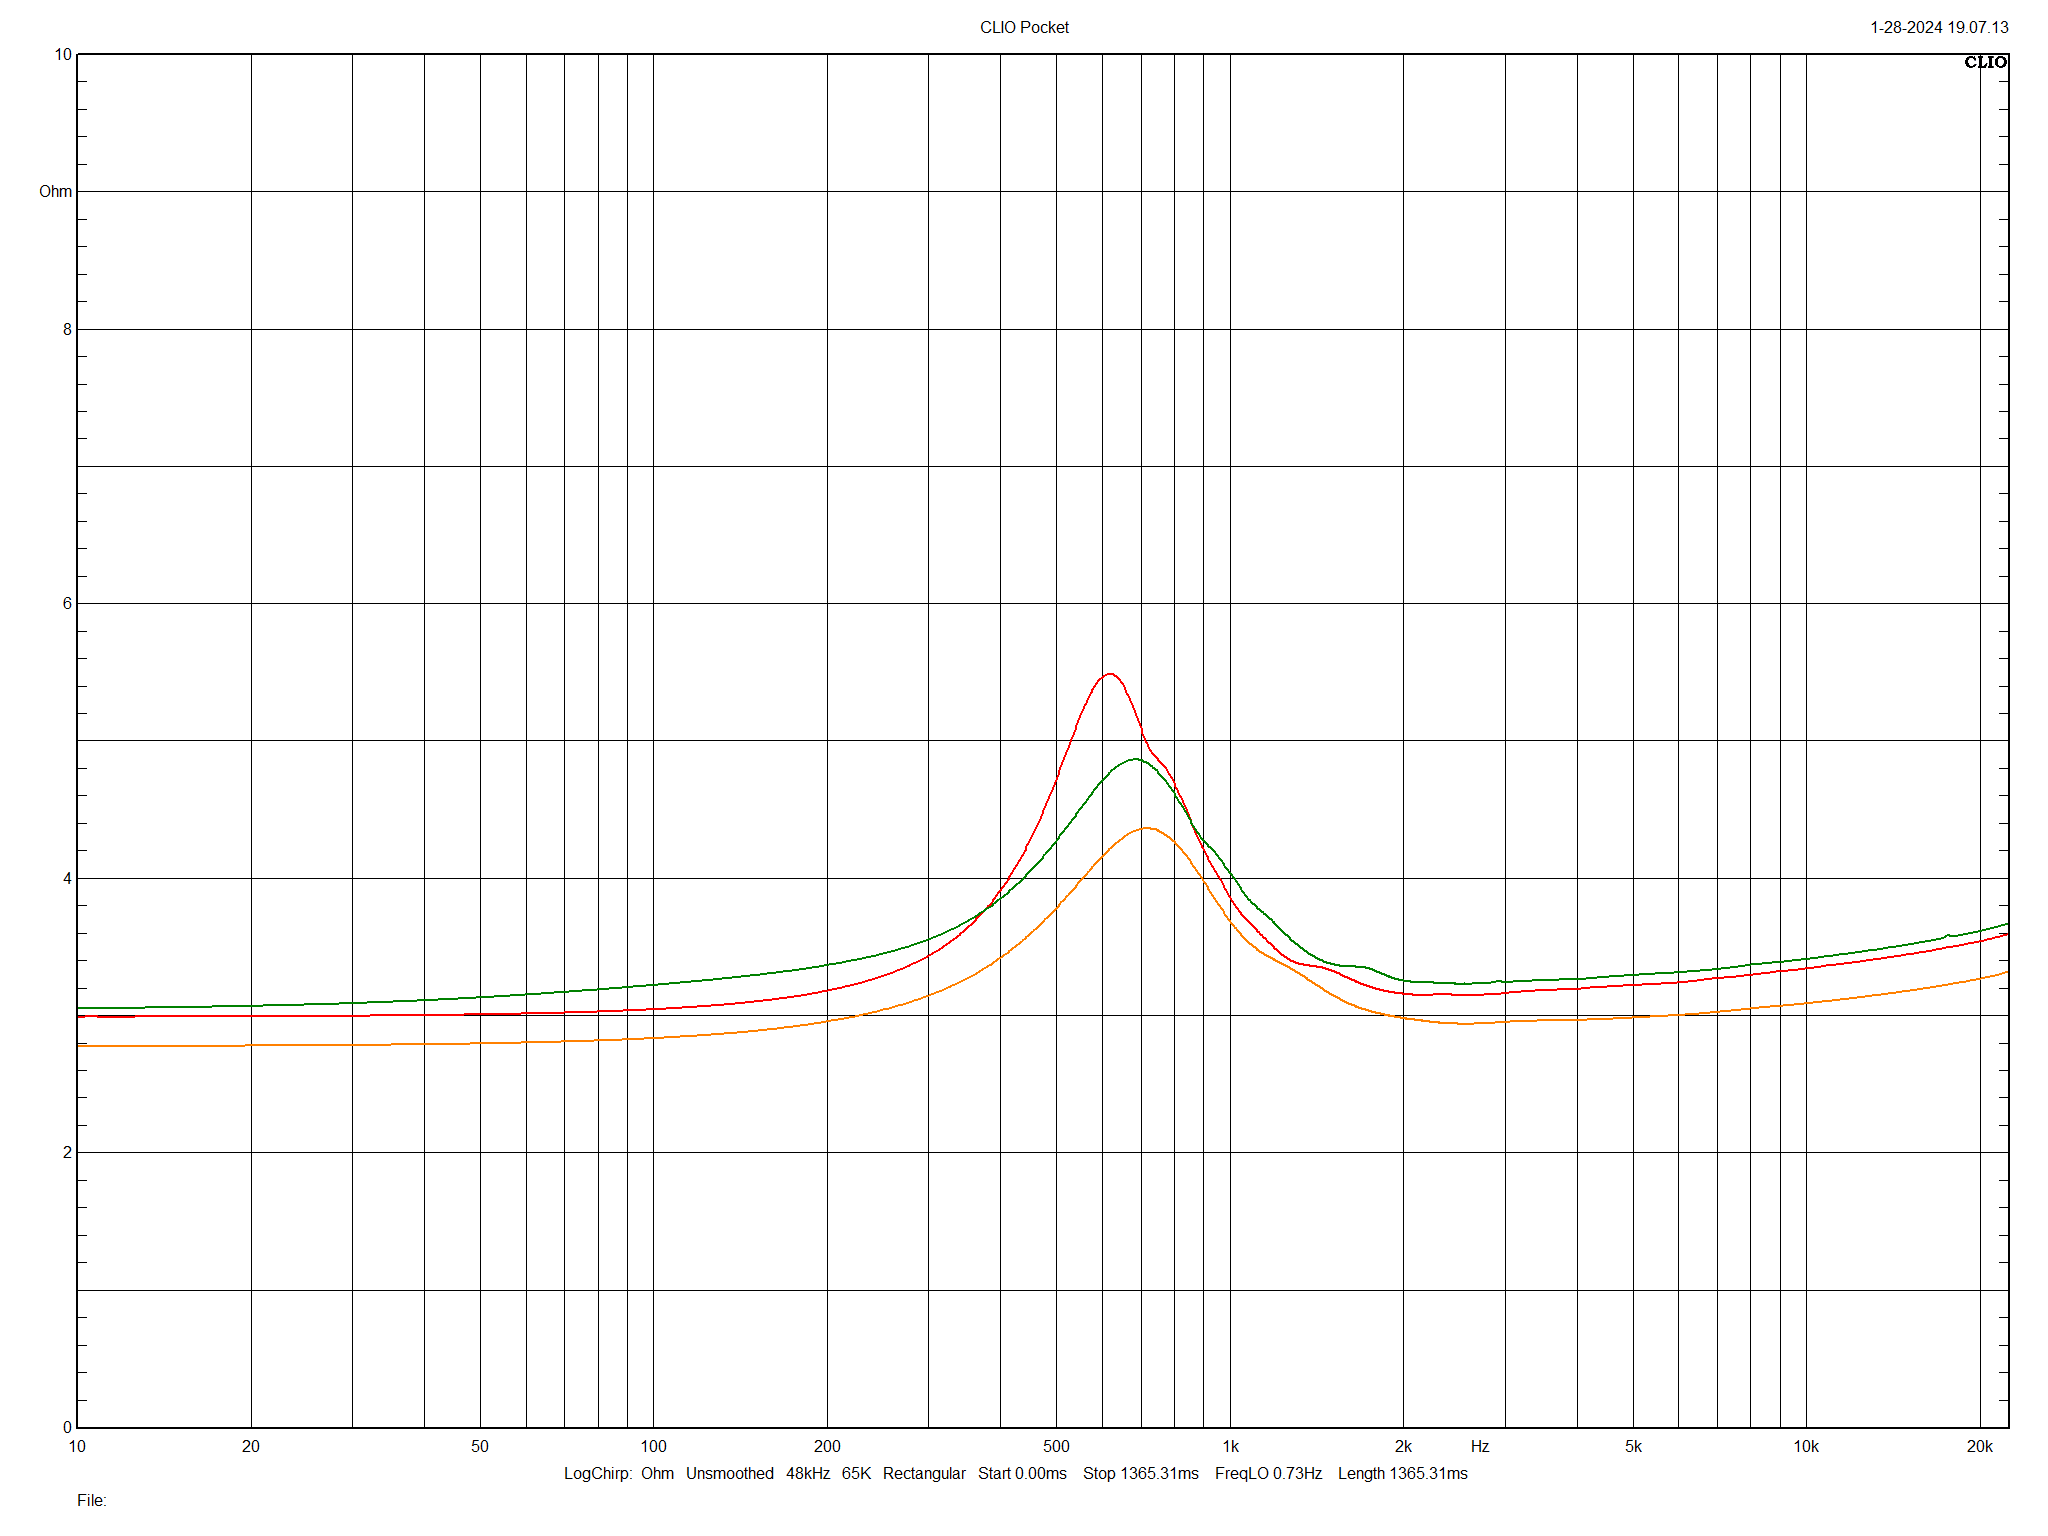Click the Hz unit label on x-axis
The width and height of the screenshot is (2048, 1536).
1480,1446
